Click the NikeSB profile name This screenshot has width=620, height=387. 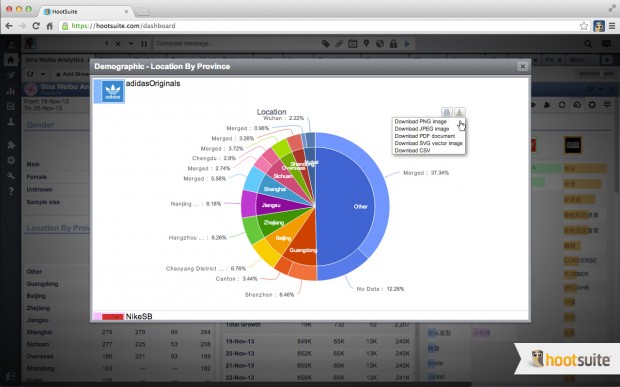coord(139,316)
